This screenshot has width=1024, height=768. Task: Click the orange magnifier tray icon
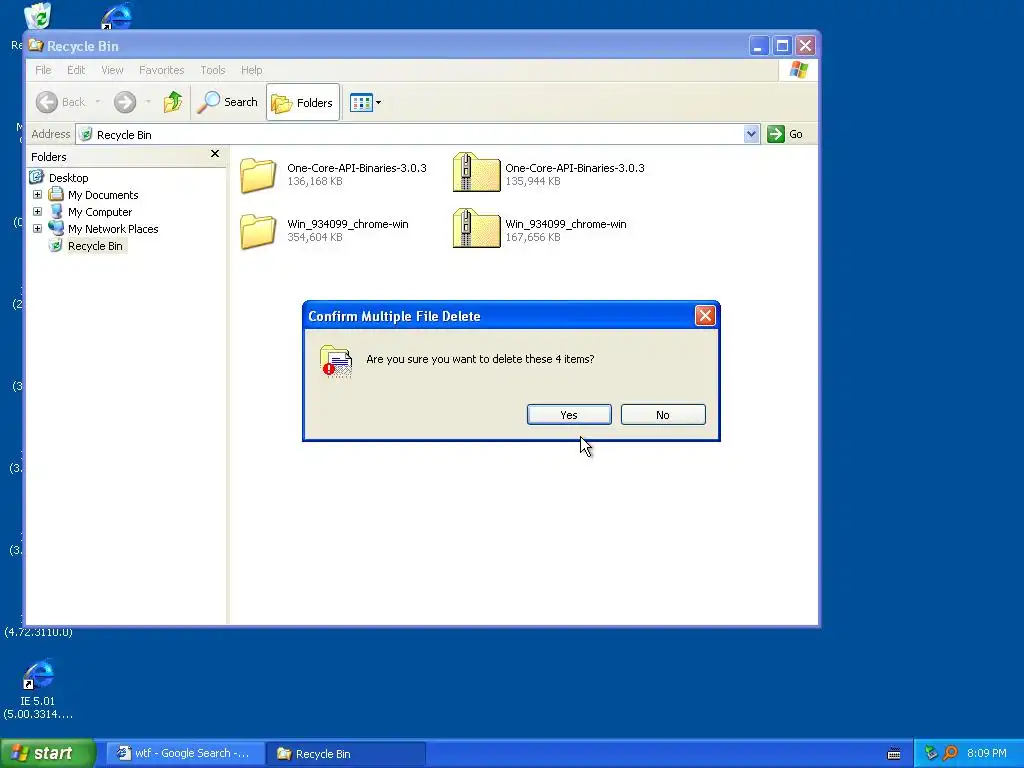950,753
